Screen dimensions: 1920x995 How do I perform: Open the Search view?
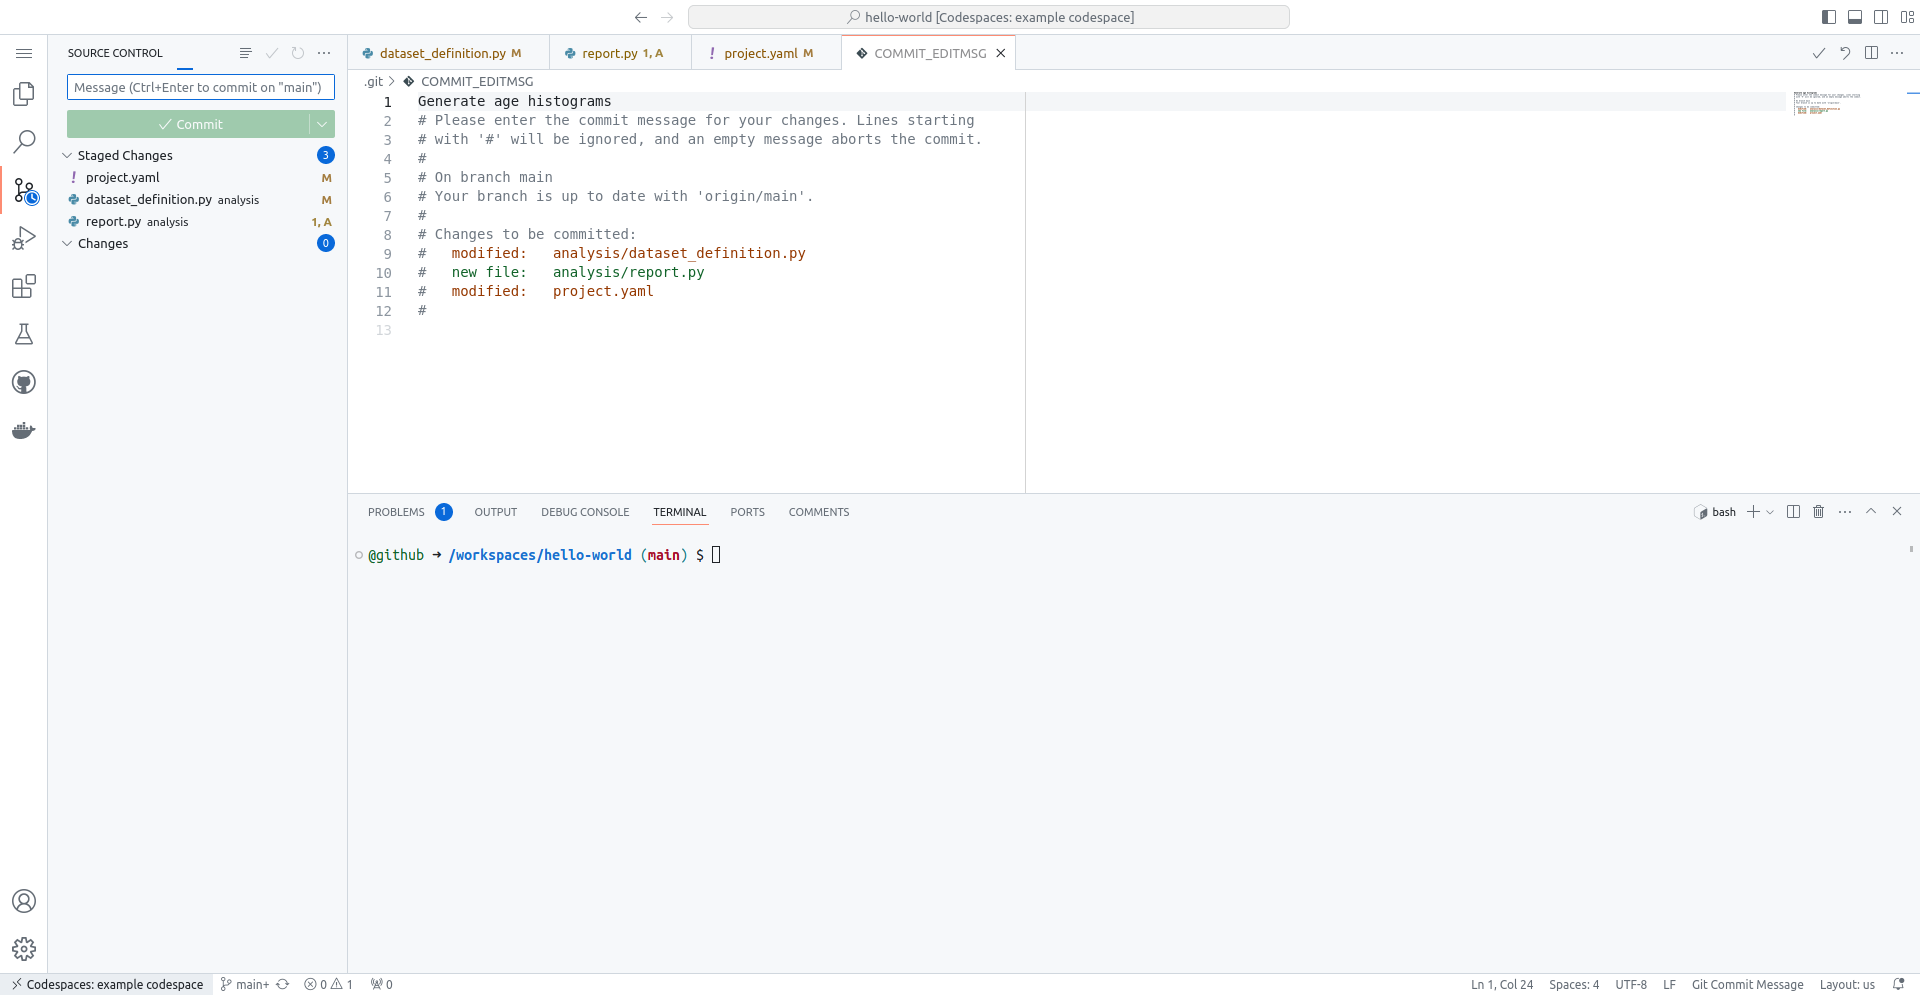click(x=24, y=142)
